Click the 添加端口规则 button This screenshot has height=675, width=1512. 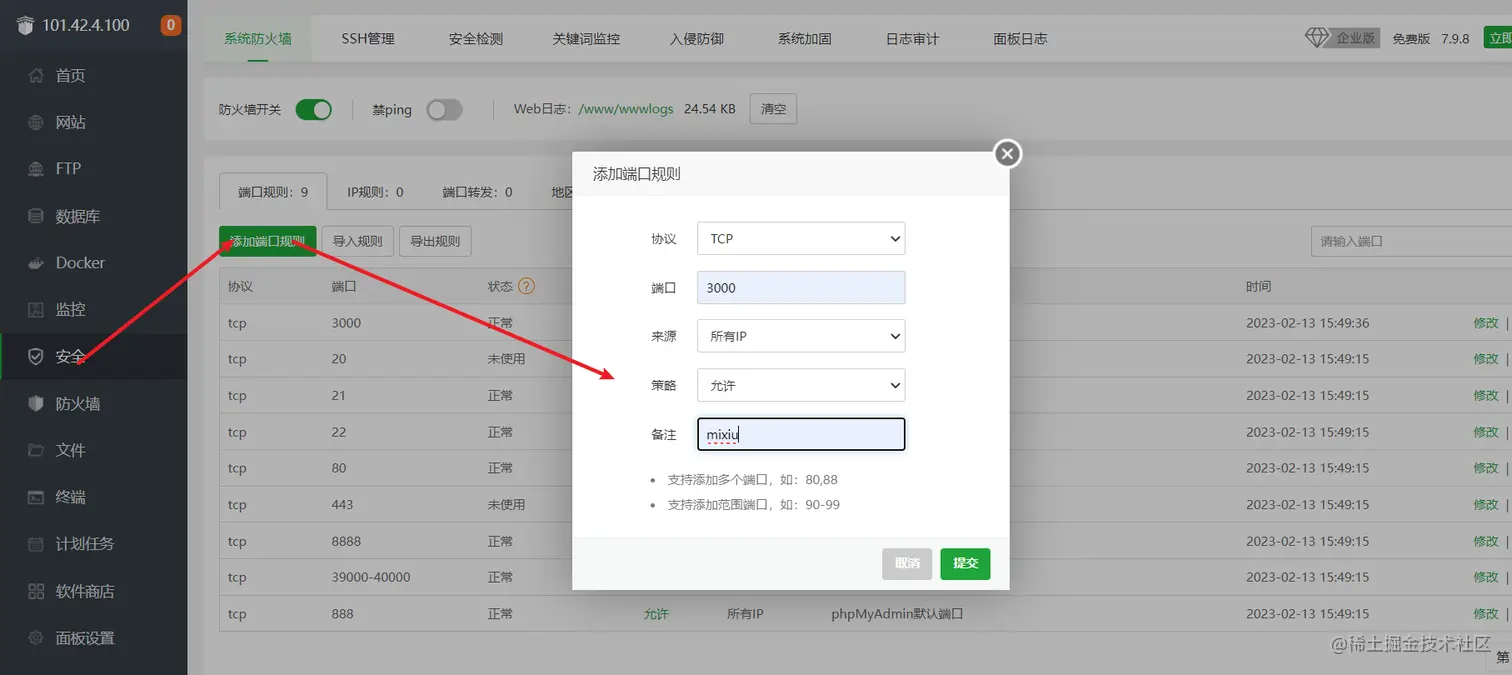(268, 241)
